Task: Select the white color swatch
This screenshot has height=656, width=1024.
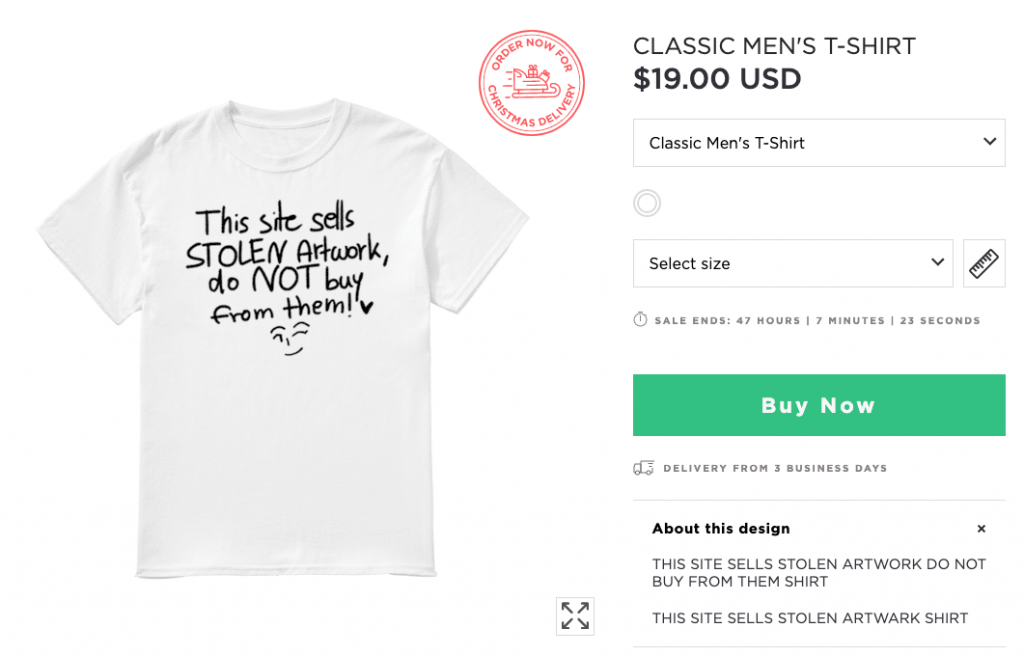Action: [x=647, y=203]
